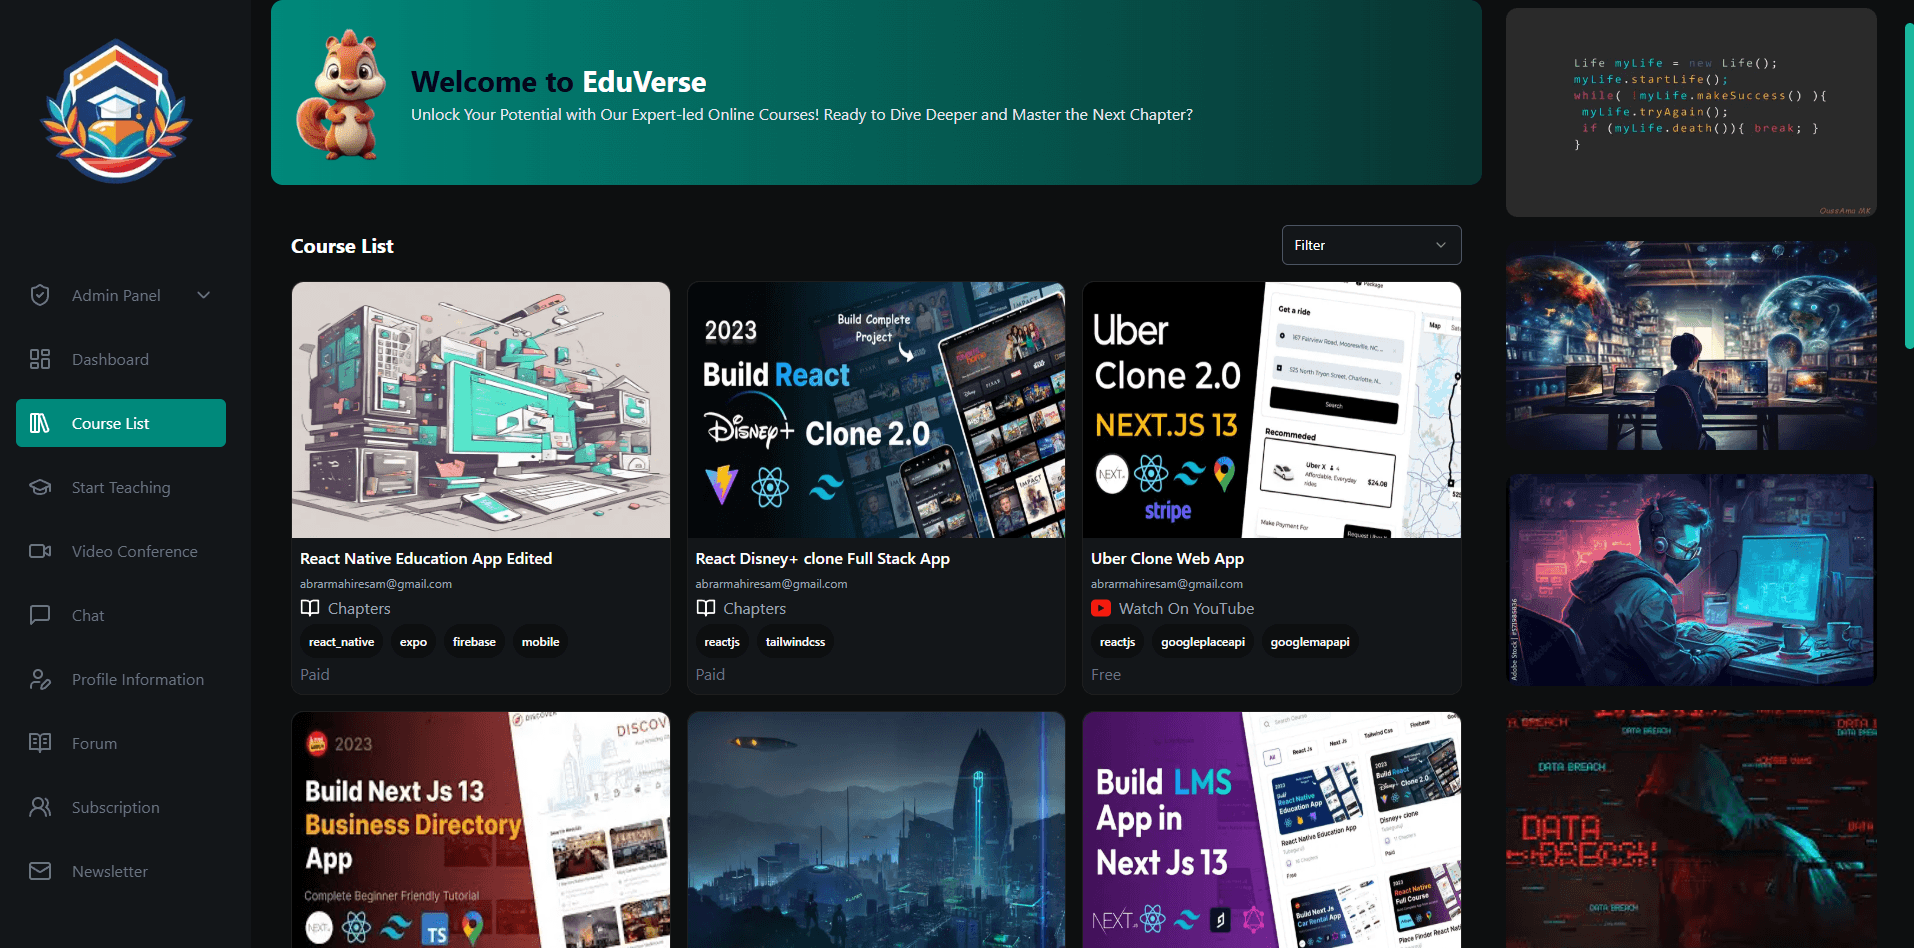Image resolution: width=1914 pixels, height=948 pixels.
Task: Click the Watch On YouTube link
Action: (1185, 608)
